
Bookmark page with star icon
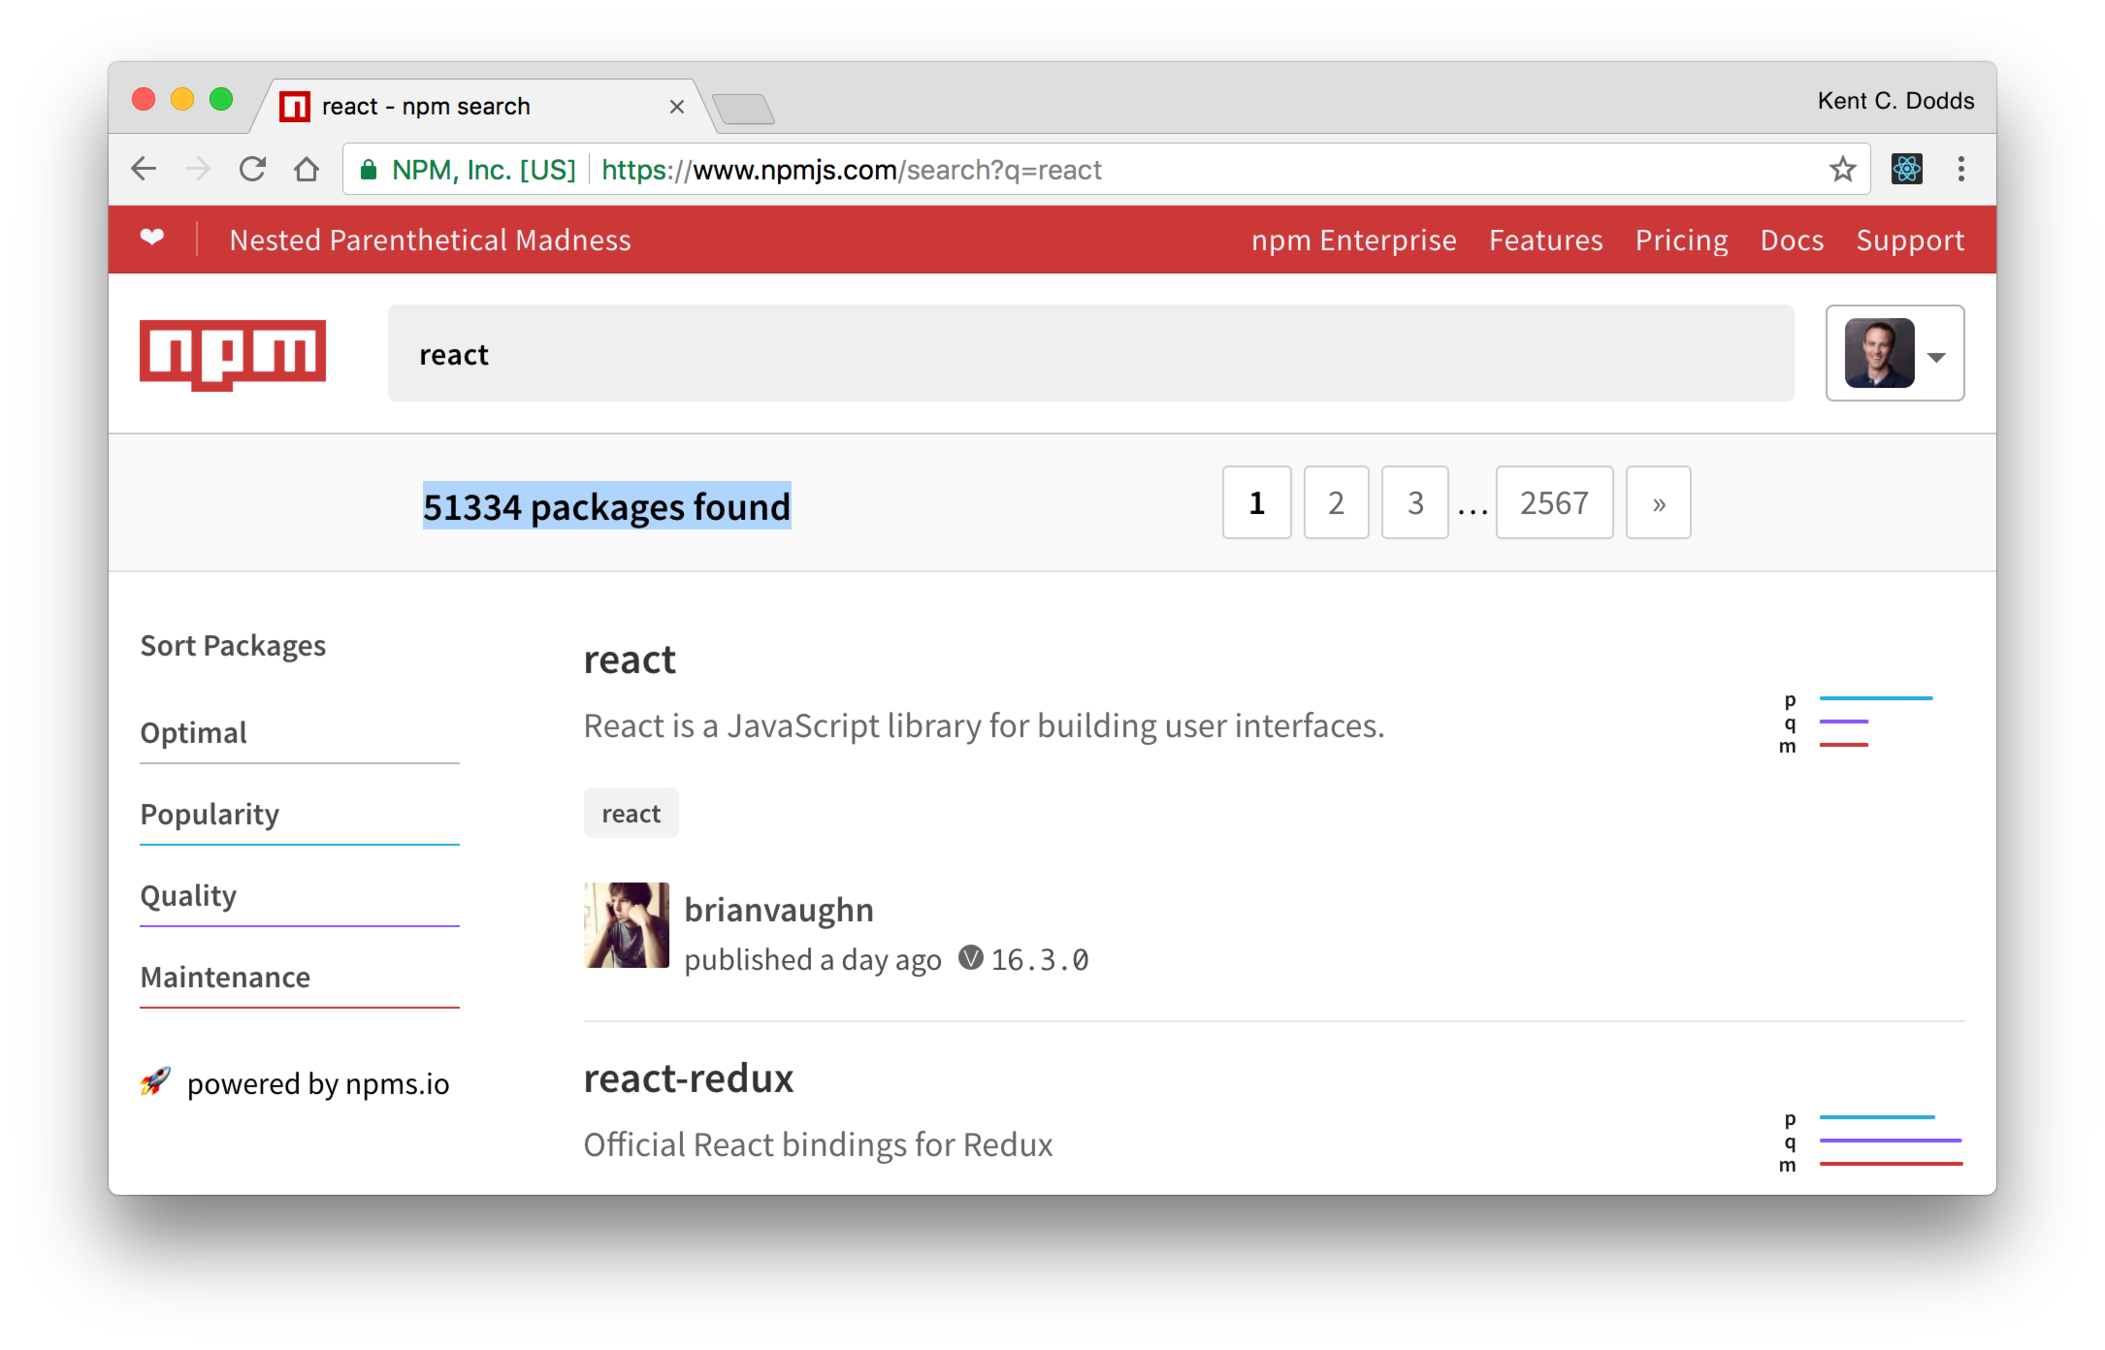tap(1842, 169)
